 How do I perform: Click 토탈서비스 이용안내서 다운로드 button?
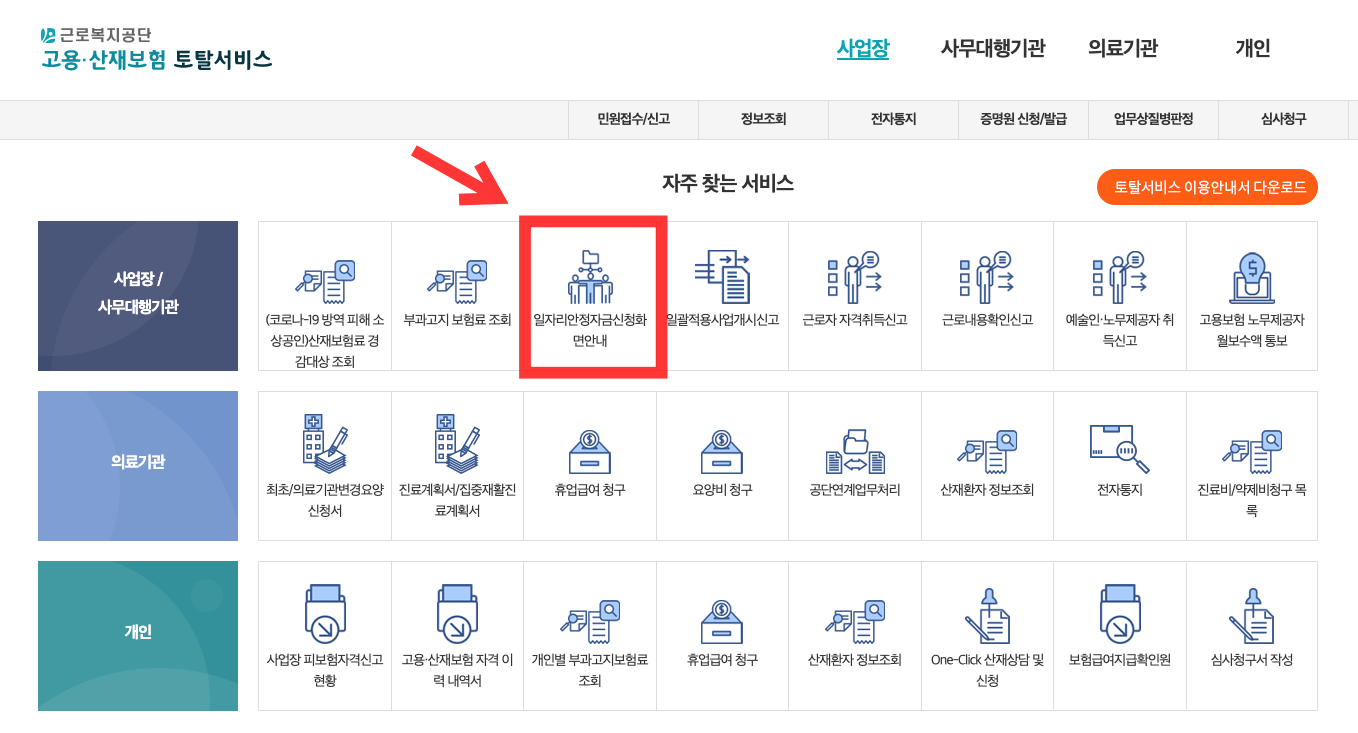point(1207,187)
